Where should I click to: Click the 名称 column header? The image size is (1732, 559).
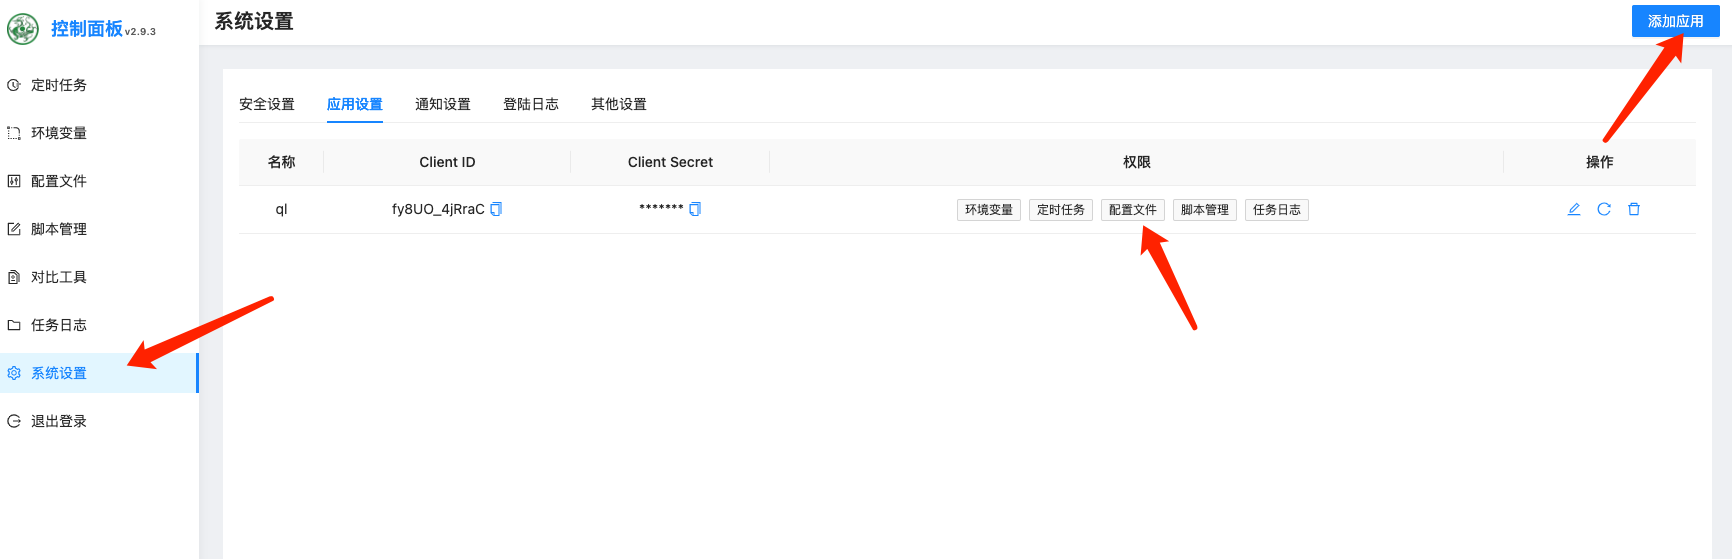[x=281, y=162]
